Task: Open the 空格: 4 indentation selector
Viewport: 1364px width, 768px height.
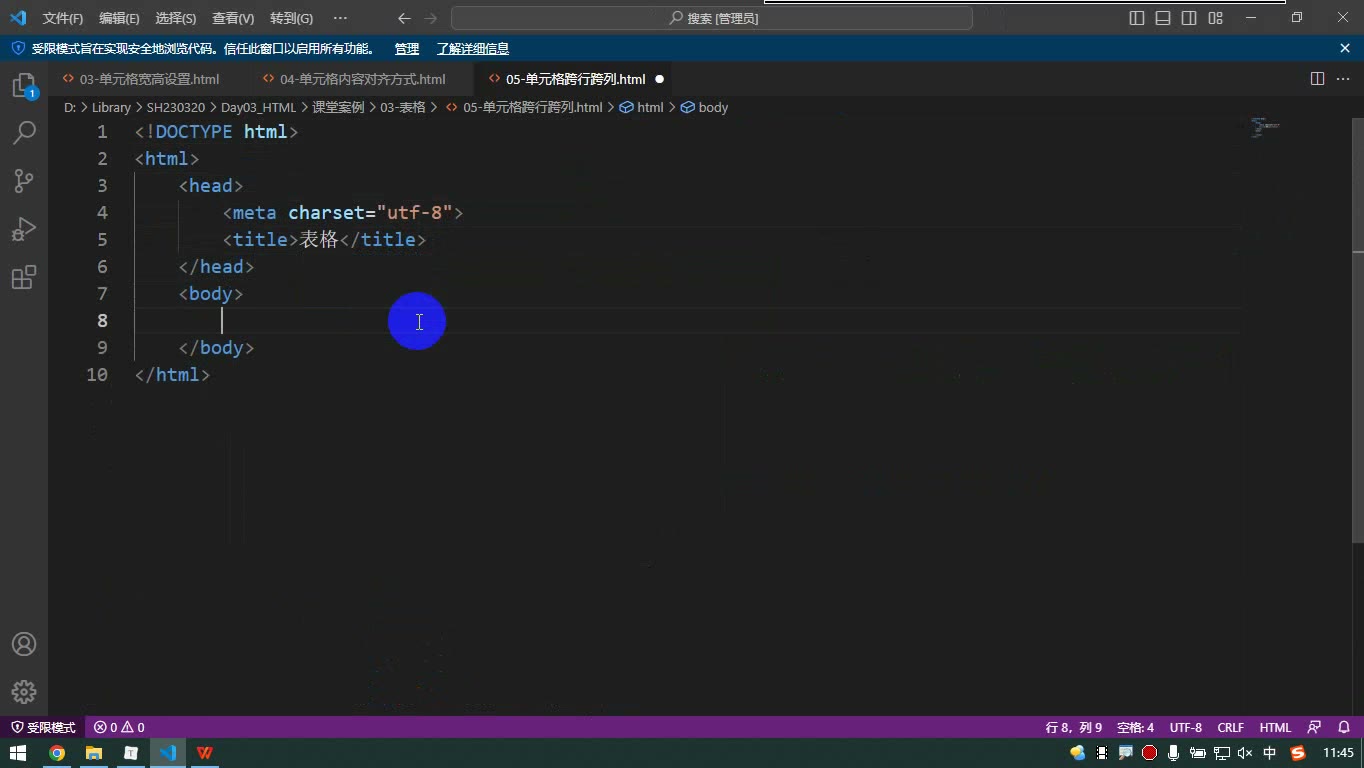Action: coord(1135,727)
